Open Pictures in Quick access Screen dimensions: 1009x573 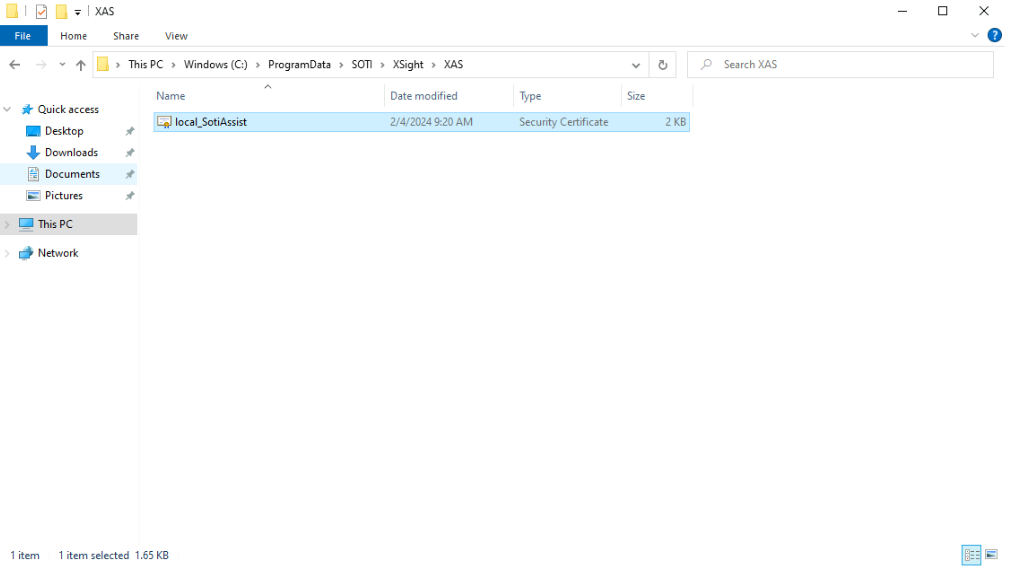click(64, 196)
